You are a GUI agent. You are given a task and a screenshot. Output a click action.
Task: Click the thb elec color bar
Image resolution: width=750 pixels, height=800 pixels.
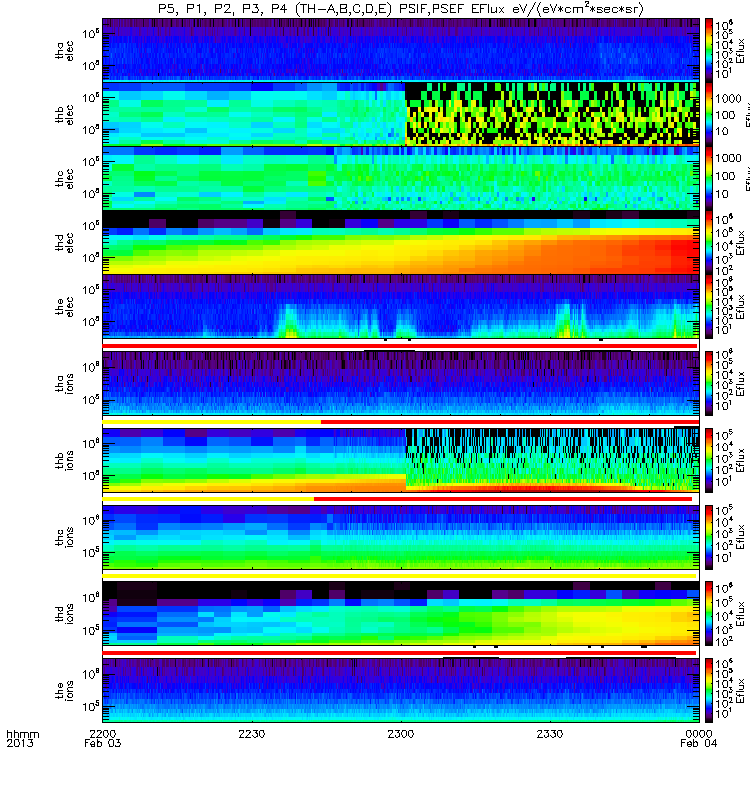[x=709, y=114]
